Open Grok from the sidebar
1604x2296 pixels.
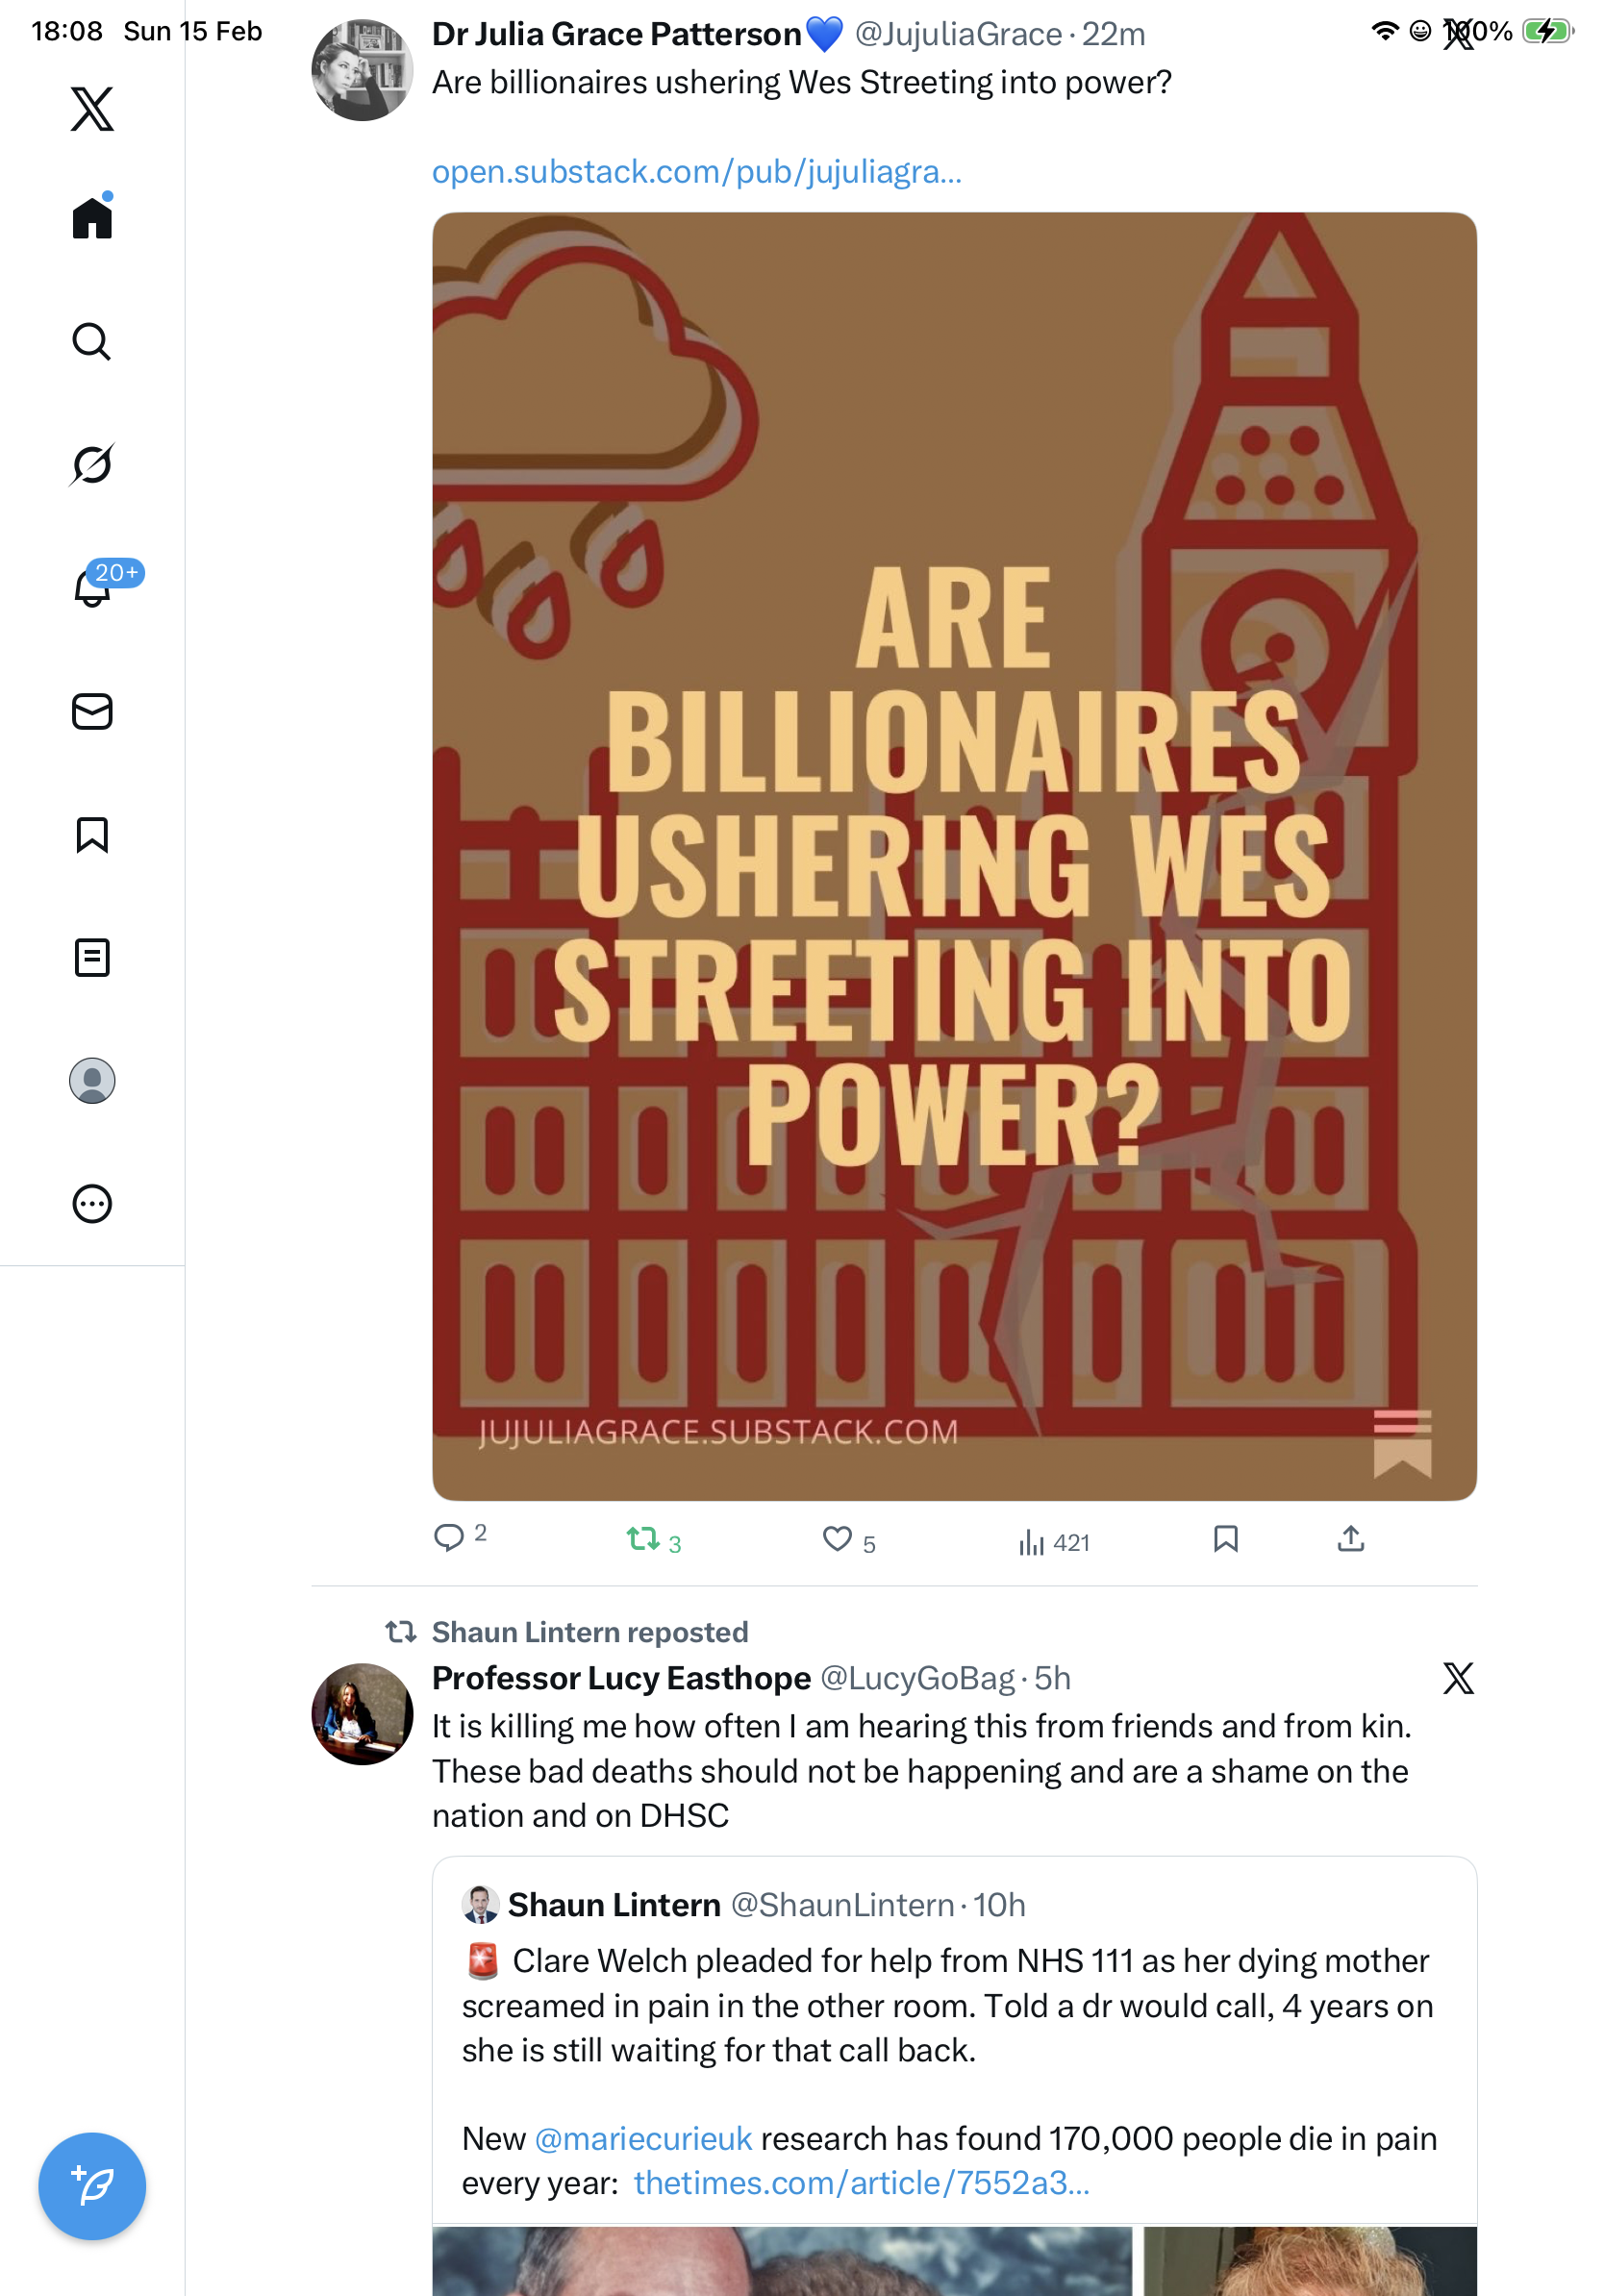coord(92,465)
